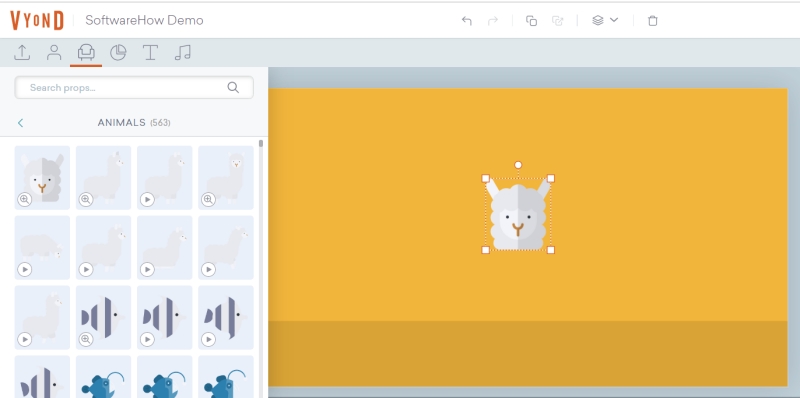800x398 pixels.
Task: Click the props list scrollbar
Action: 261,143
